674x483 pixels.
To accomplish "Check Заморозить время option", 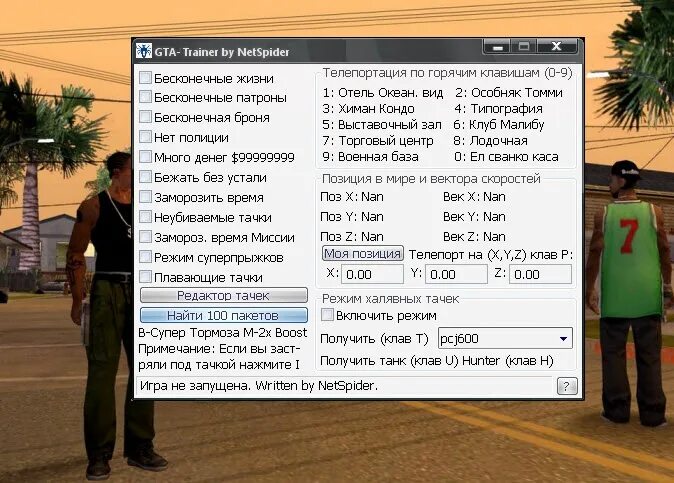I will (146, 197).
